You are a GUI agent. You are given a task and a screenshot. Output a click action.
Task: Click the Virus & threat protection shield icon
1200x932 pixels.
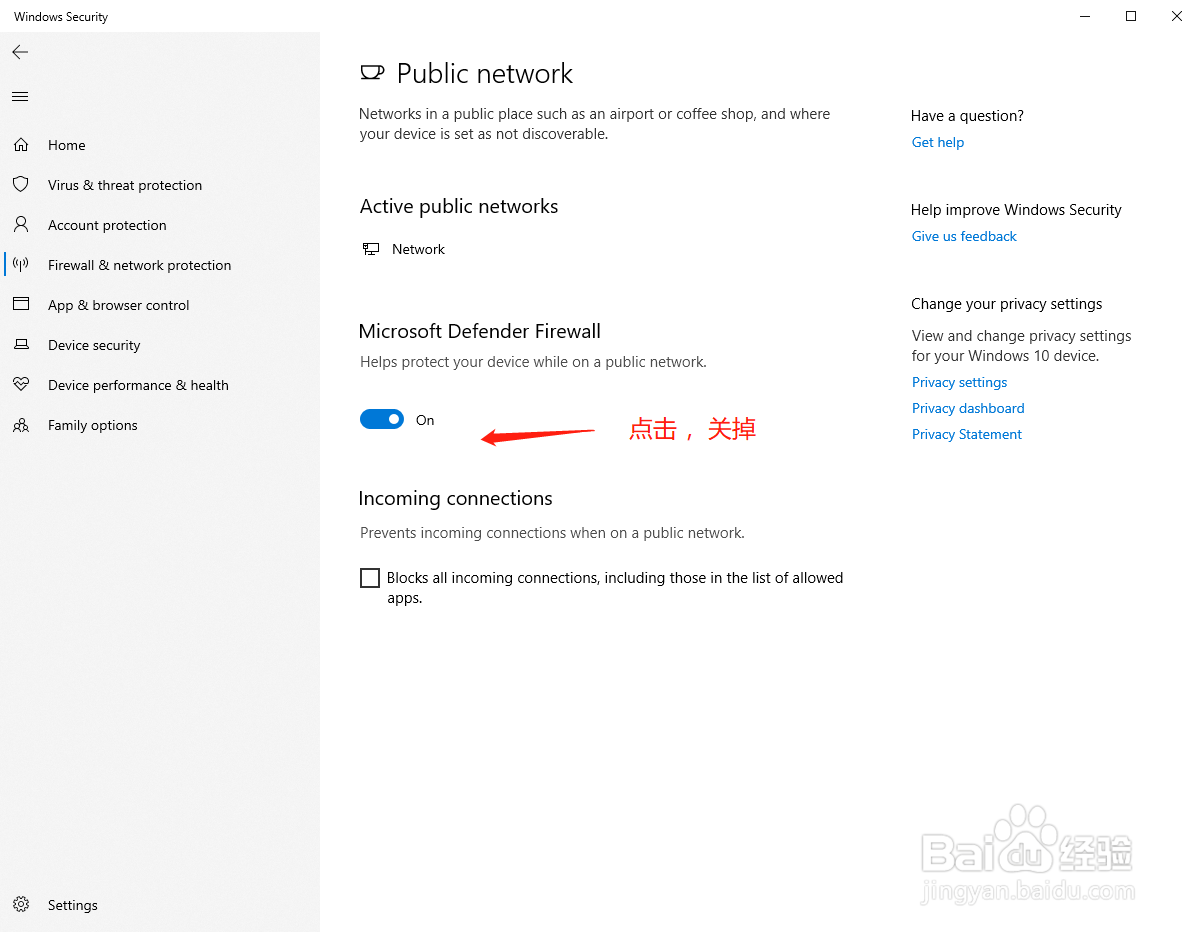coord(20,185)
